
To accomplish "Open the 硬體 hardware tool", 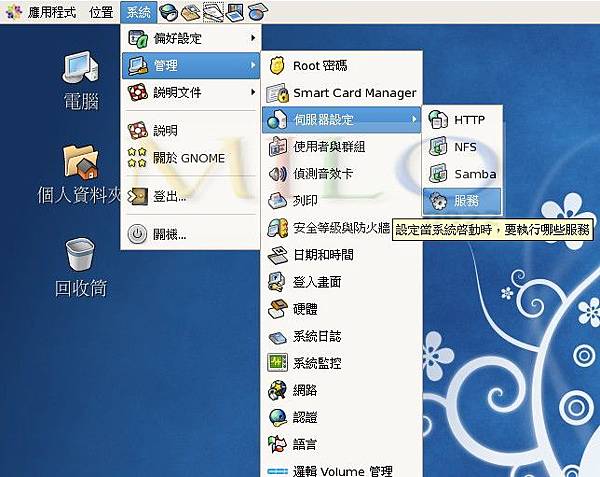I will [342, 309].
